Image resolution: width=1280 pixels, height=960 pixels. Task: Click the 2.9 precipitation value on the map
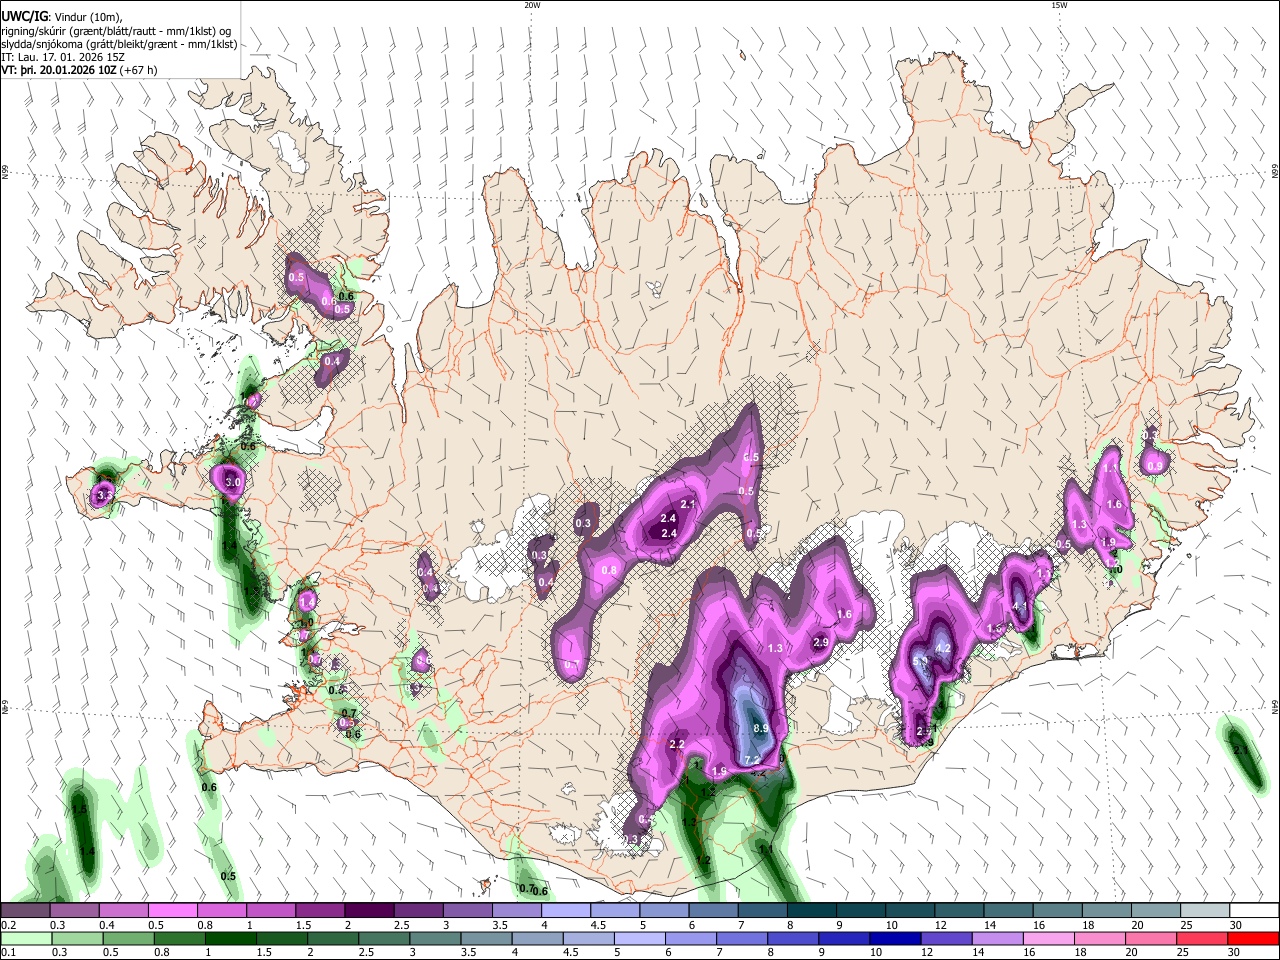tap(821, 642)
